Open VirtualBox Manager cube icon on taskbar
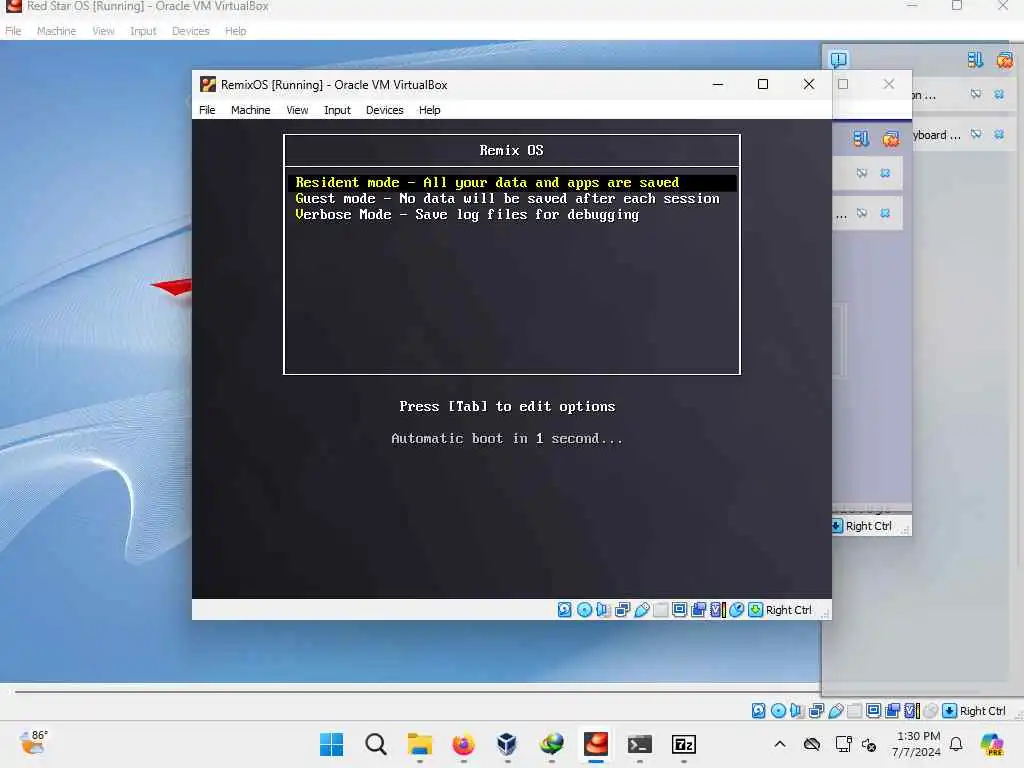Image resolution: width=1024 pixels, height=768 pixels. tap(507, 744)
